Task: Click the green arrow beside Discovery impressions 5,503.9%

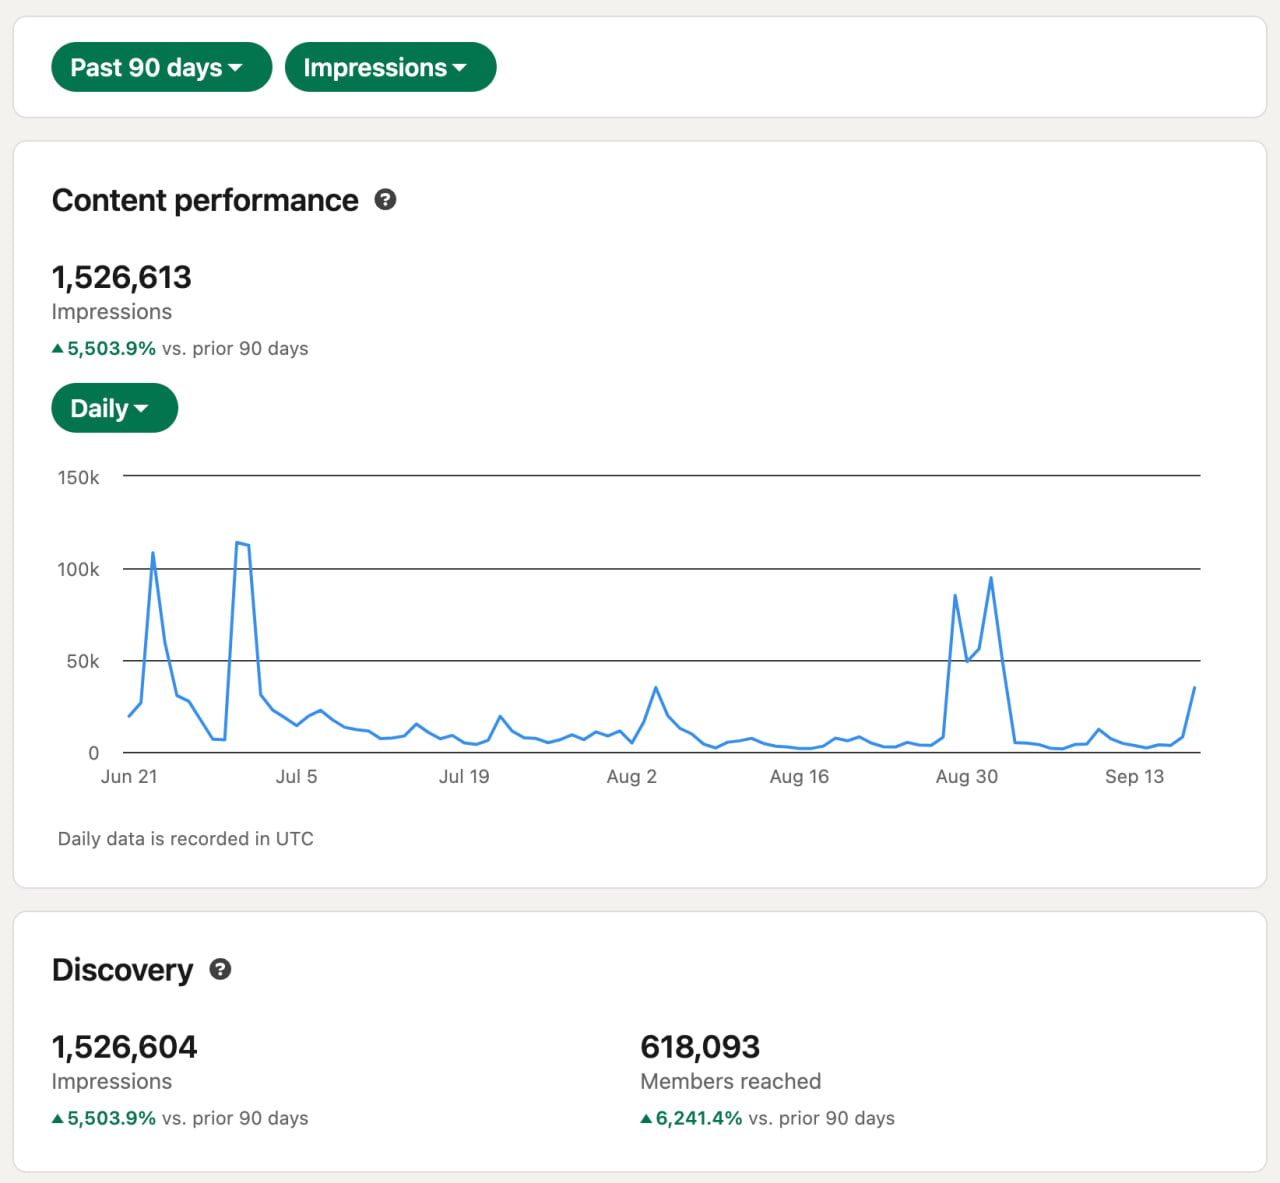Action: coord(58,1119)
